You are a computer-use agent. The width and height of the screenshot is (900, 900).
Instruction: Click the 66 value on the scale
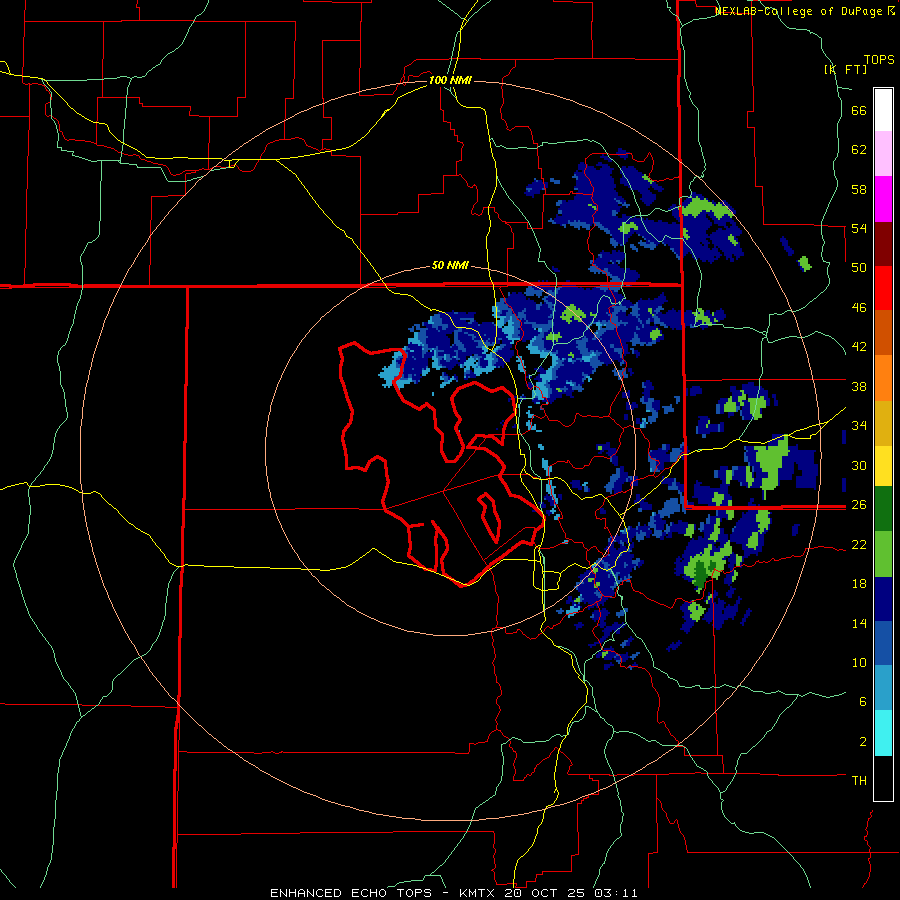pos(859,111)
